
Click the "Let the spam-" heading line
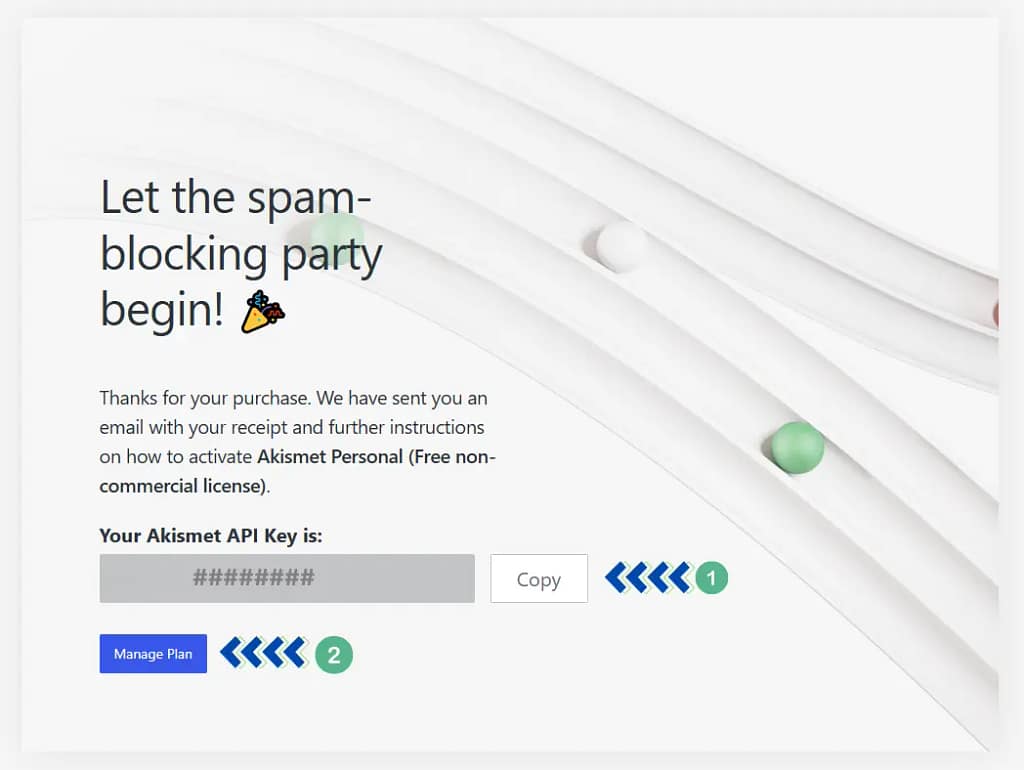[236, 198]
